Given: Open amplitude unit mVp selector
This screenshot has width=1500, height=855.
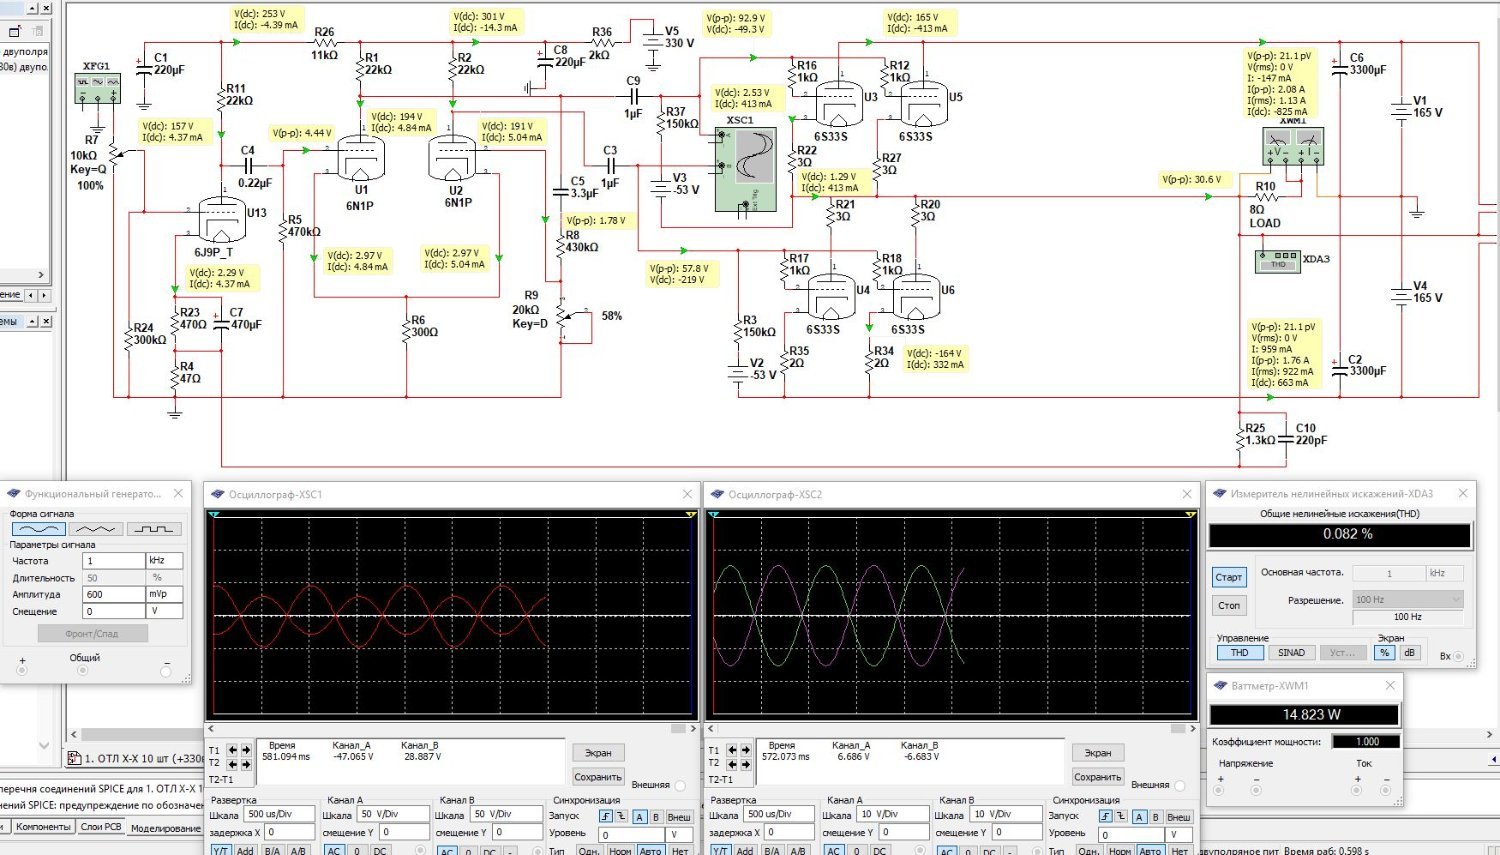Looking at the screenshot, I should [x=165, y=594].
